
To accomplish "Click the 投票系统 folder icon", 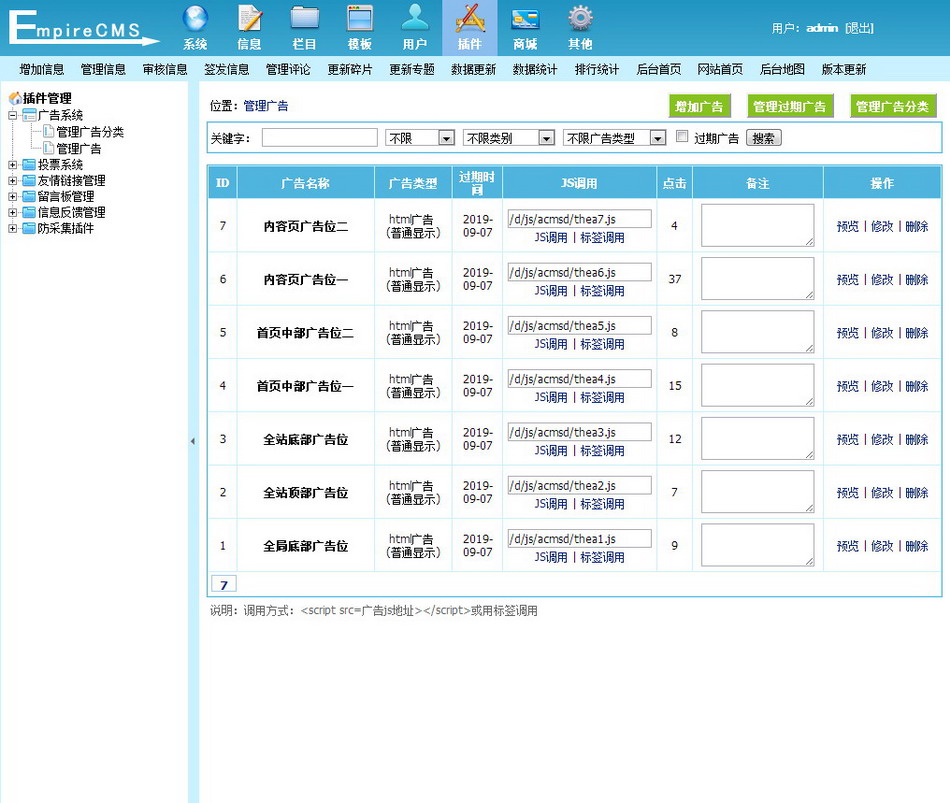I will coord(29,165).
